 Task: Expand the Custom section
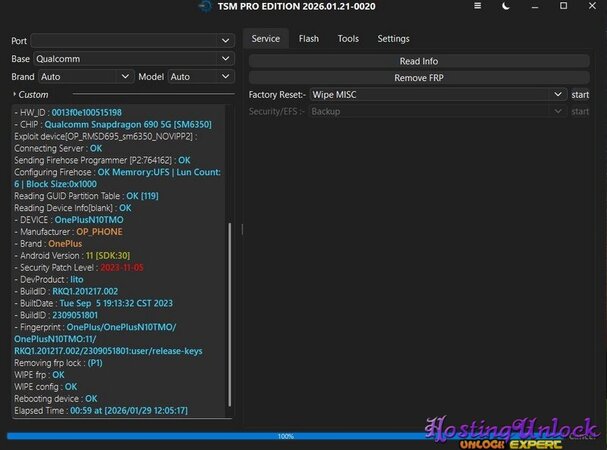click(x=32, y=94)
